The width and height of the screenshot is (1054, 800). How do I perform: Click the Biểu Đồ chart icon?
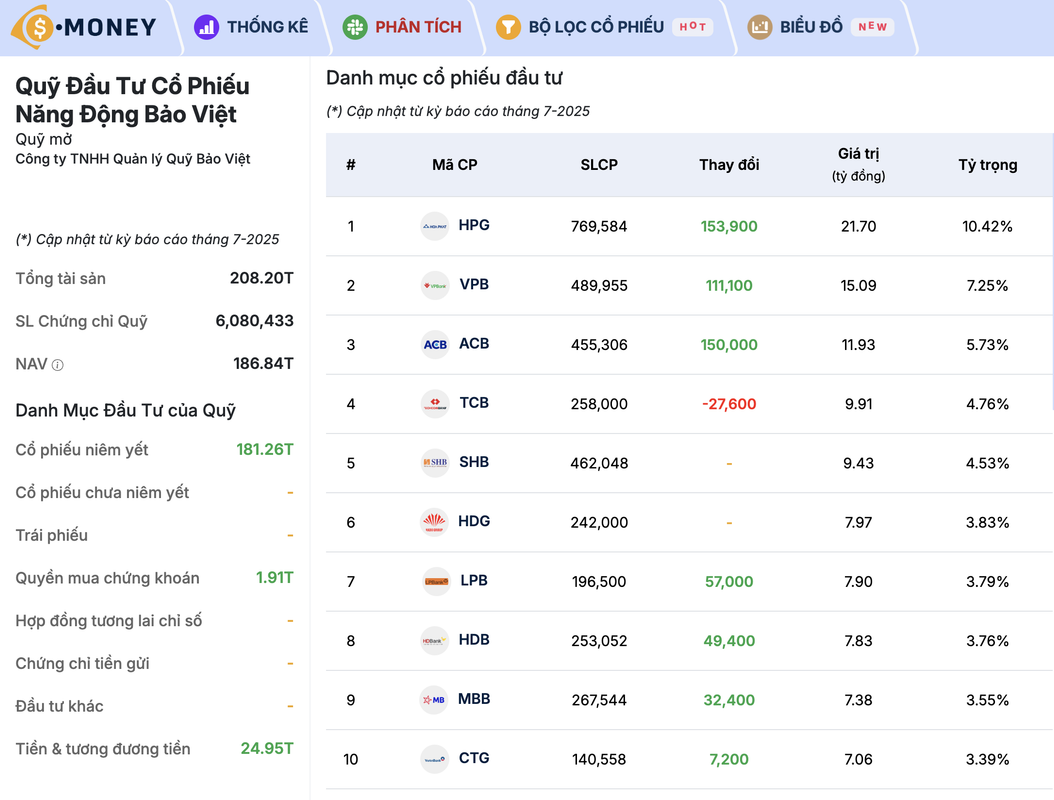(760, 27)
